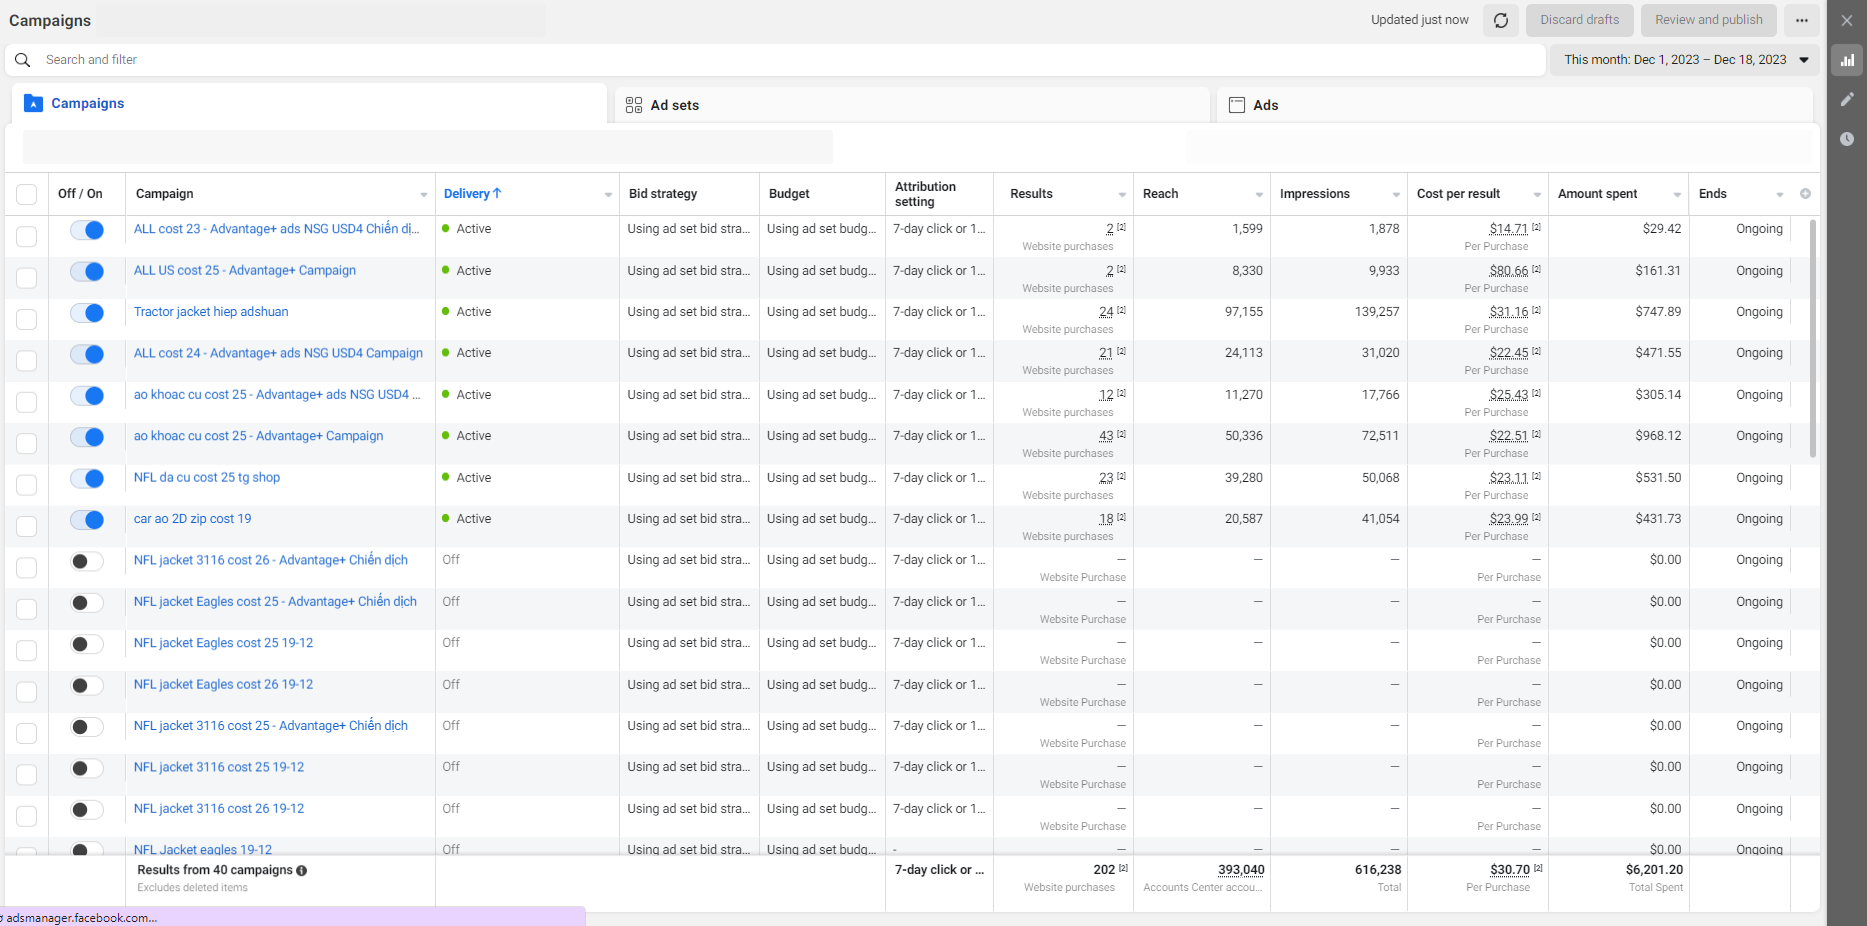Click the Campaigns folder icon
The width and height of the screenshot is (1867, 926).
(33, 103)
